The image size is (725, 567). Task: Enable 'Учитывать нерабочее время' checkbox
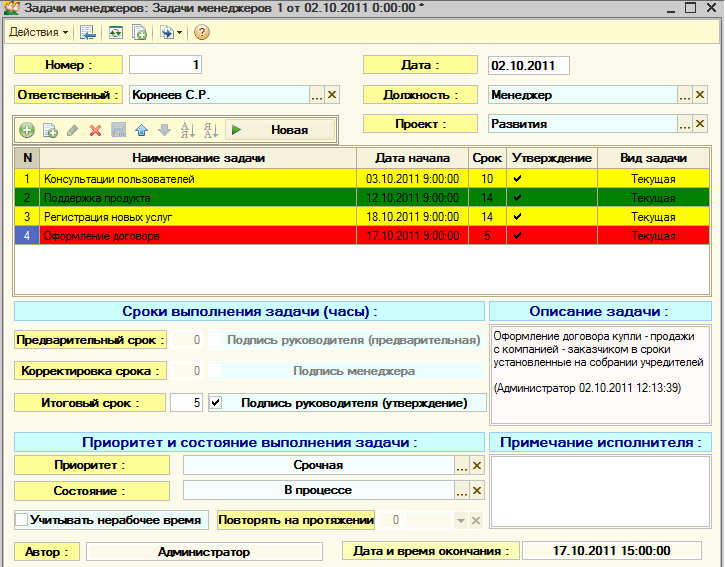click(22, 520)
